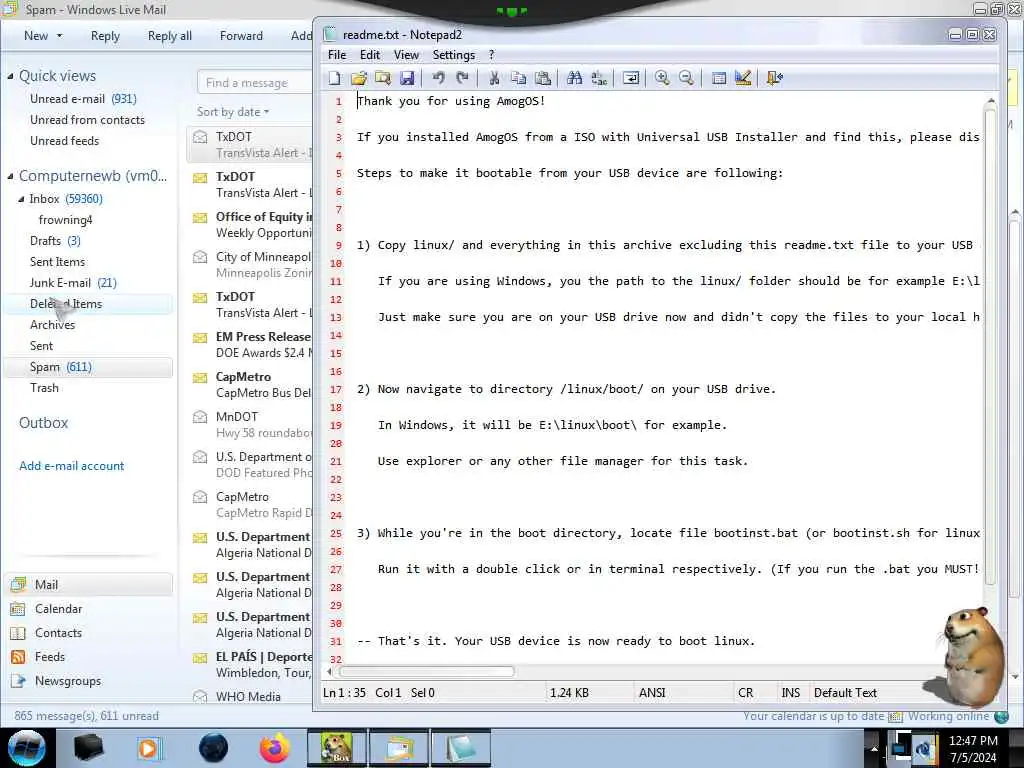Open the Sent Items folder

(57, 262)
